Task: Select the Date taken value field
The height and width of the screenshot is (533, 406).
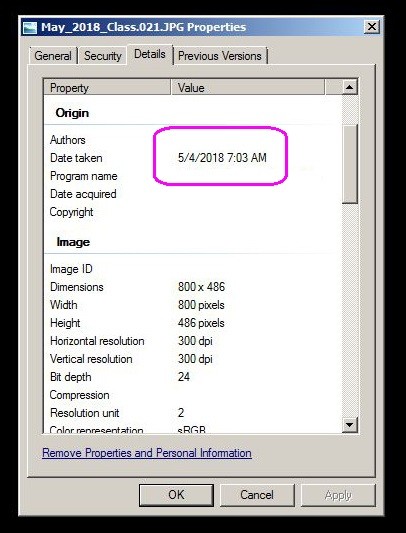Action: pyautogui.click(x=222, y=158)
